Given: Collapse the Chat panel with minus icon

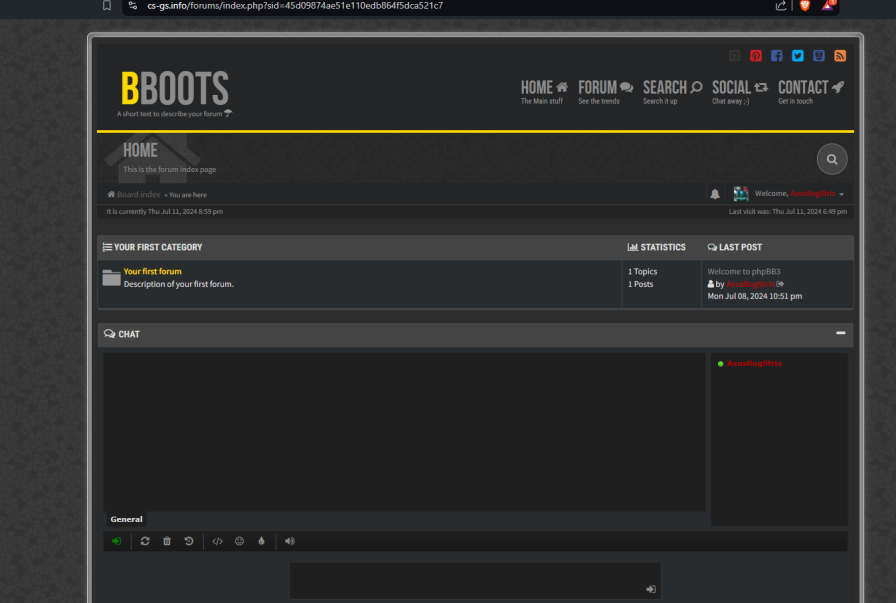Looking at the screenshot, I should tap(841, 333).
